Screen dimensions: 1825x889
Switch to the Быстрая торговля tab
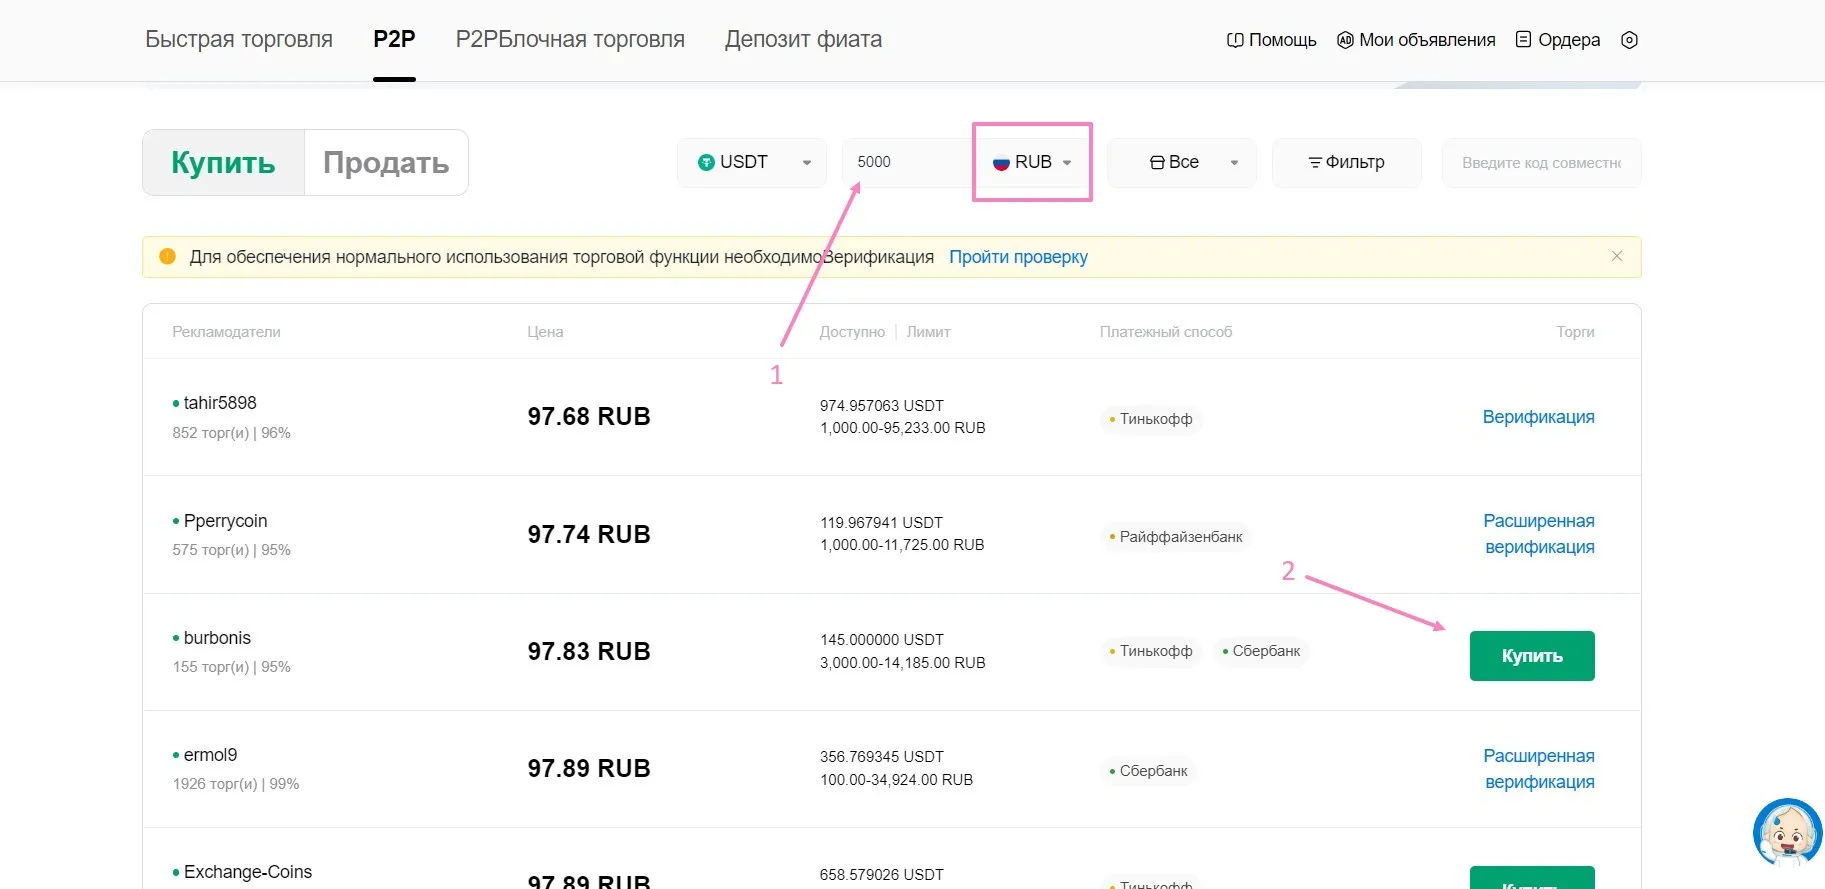click(x=239, y=39)
